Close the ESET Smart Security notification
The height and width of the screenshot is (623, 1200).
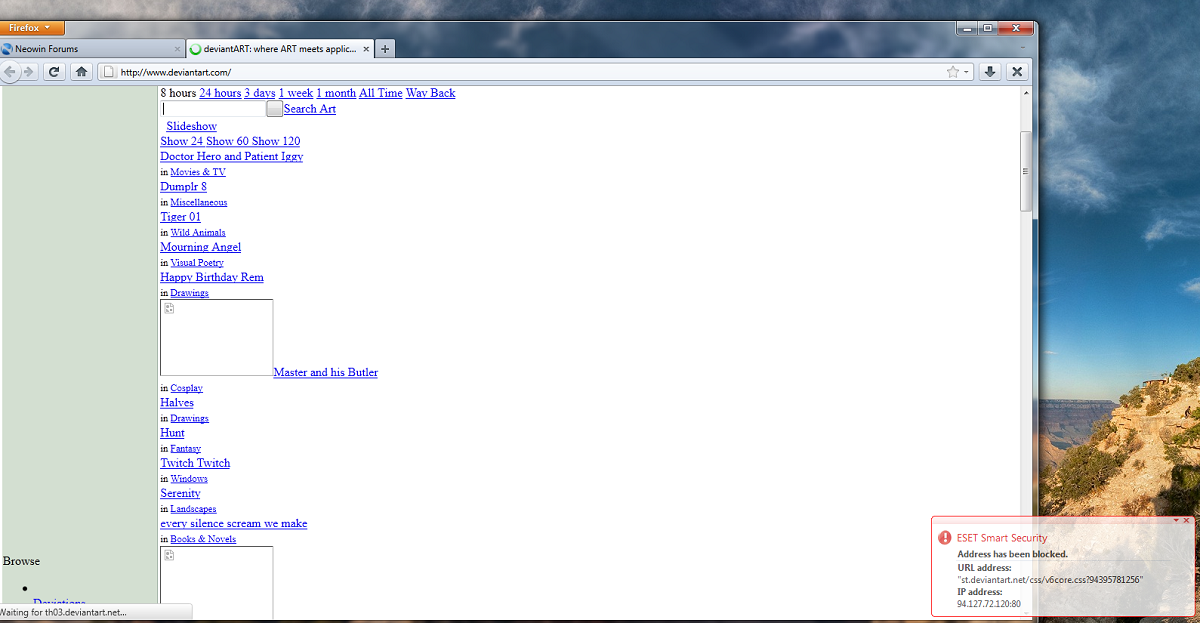tap(1187, 521)
